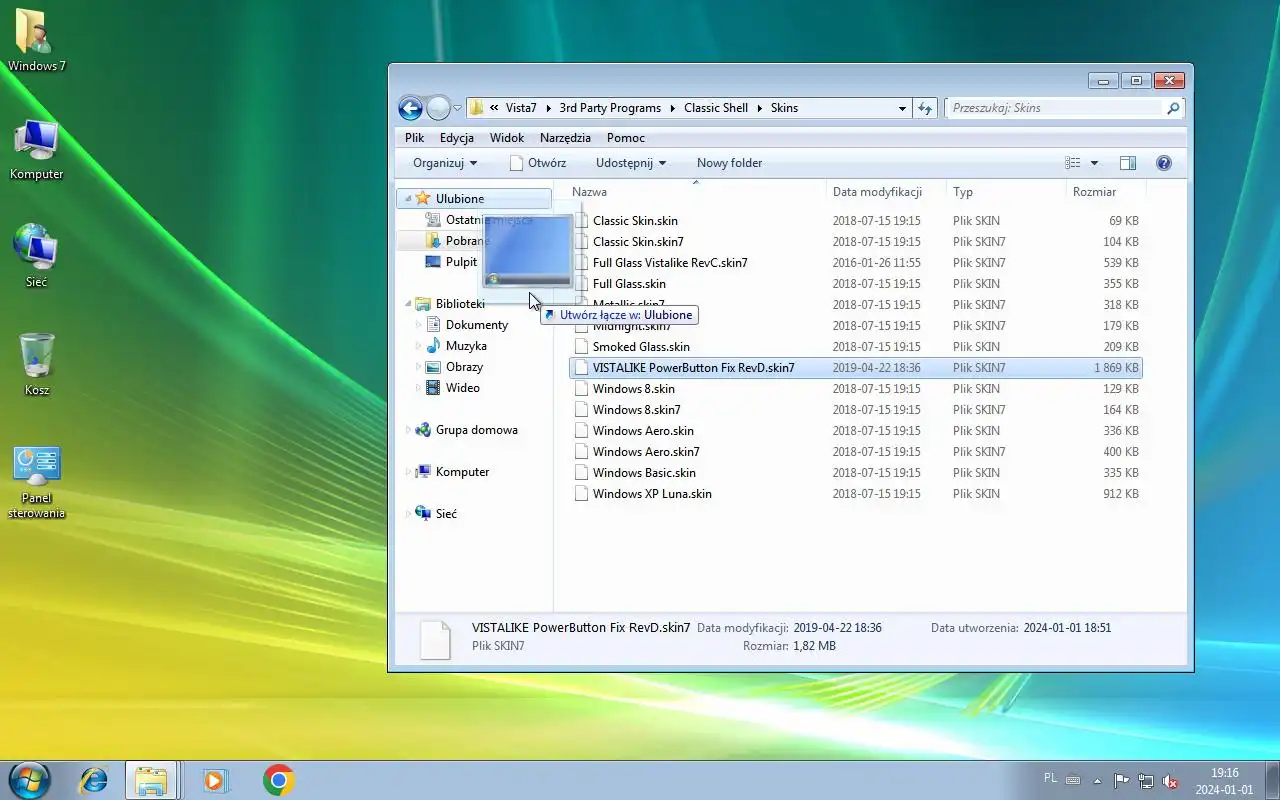Show hidden tray icons arrow

click(1097, 781)
